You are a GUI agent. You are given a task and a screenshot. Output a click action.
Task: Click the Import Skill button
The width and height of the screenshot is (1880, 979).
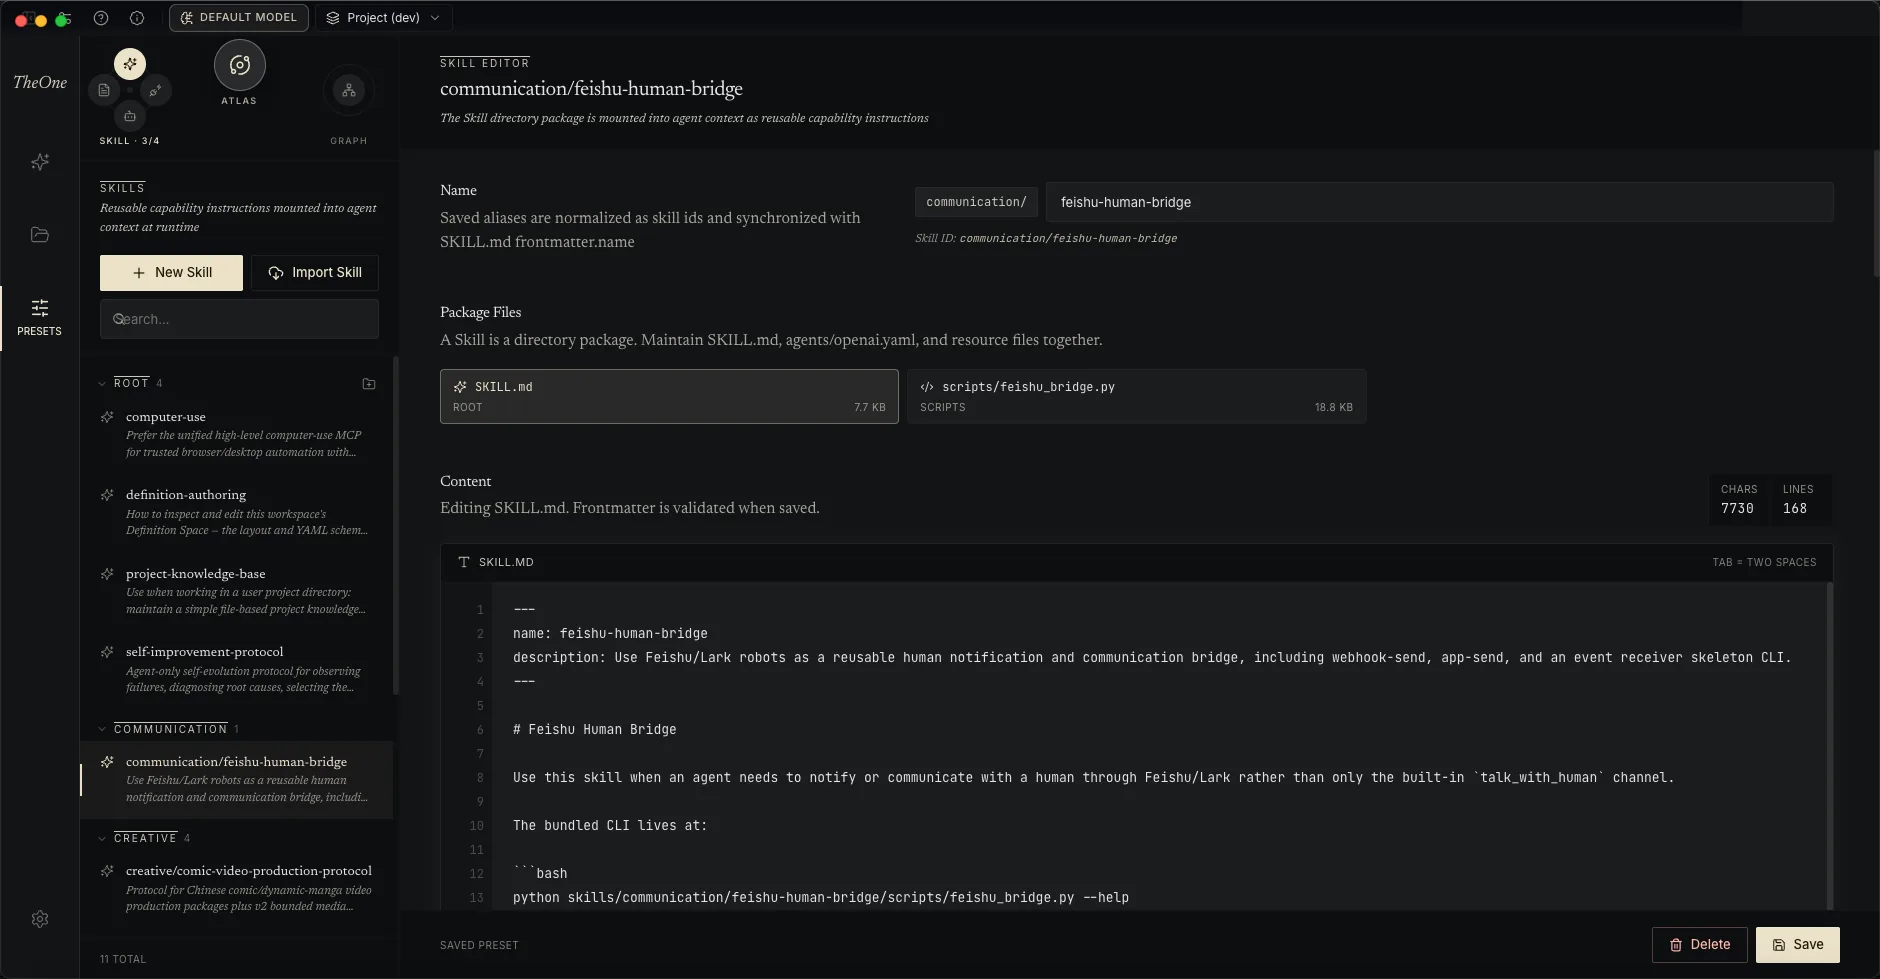click(315, 272)
